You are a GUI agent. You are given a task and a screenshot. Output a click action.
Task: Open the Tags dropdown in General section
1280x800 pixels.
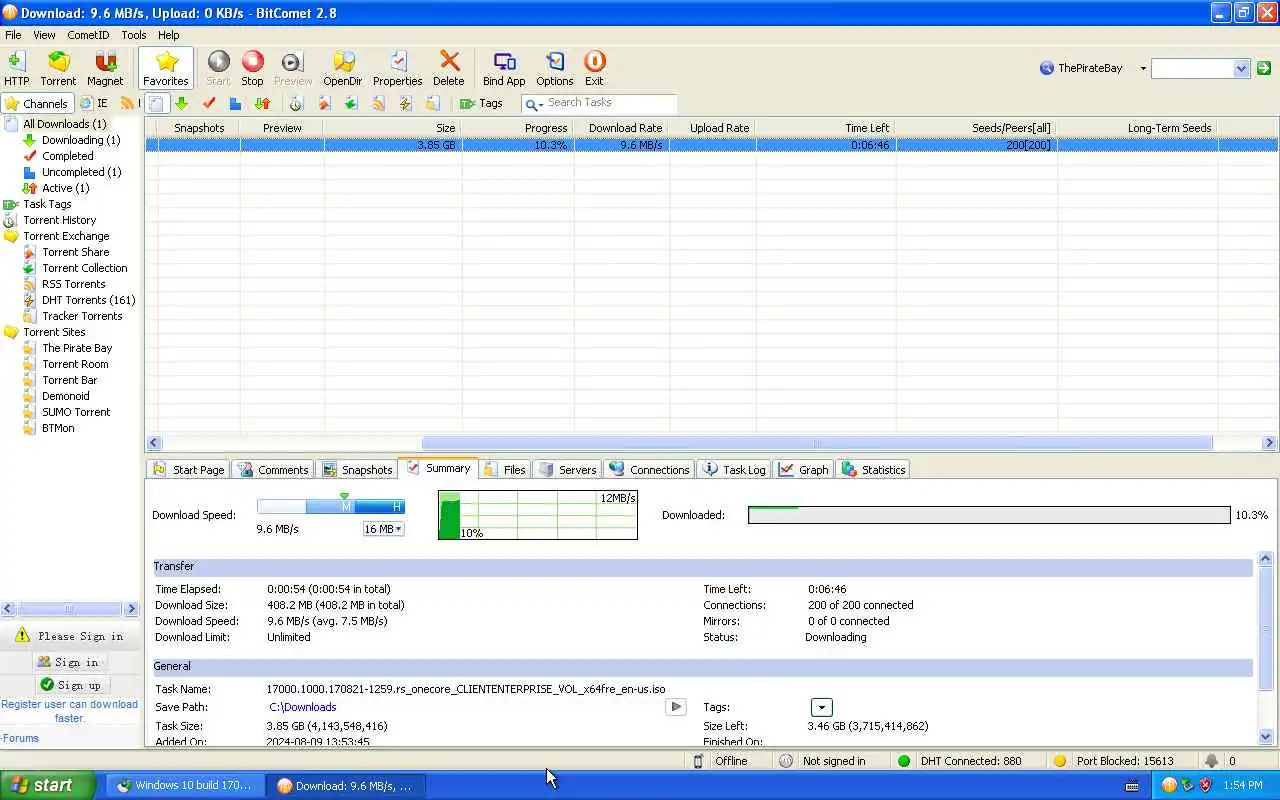(820, 708)
